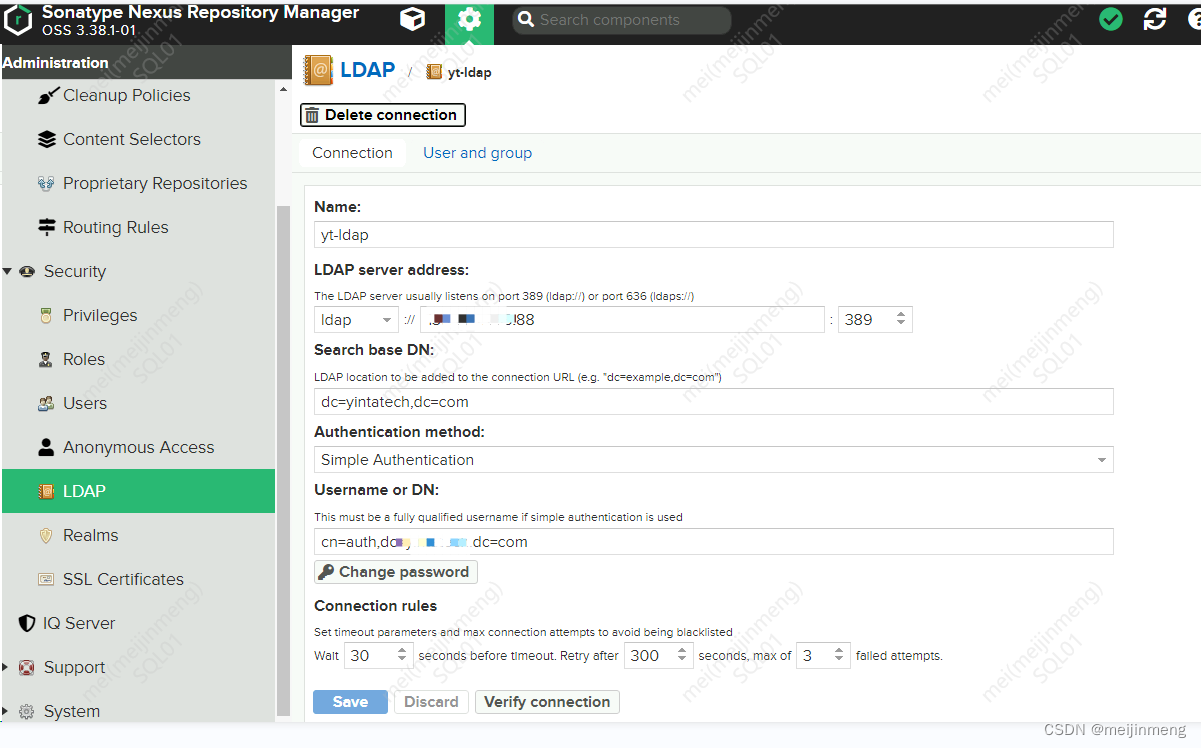Click the SSL Certificates icon
This screenshot has height=748, width=1201.
tap(46, 580)
